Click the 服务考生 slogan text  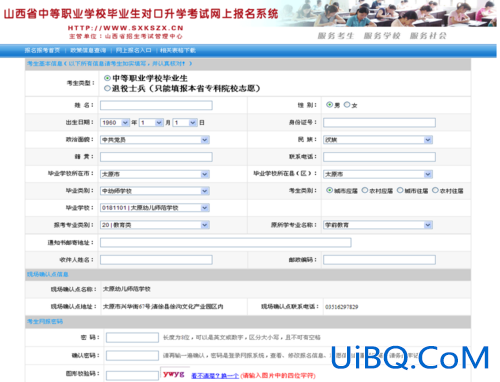[x=336, y=36]
